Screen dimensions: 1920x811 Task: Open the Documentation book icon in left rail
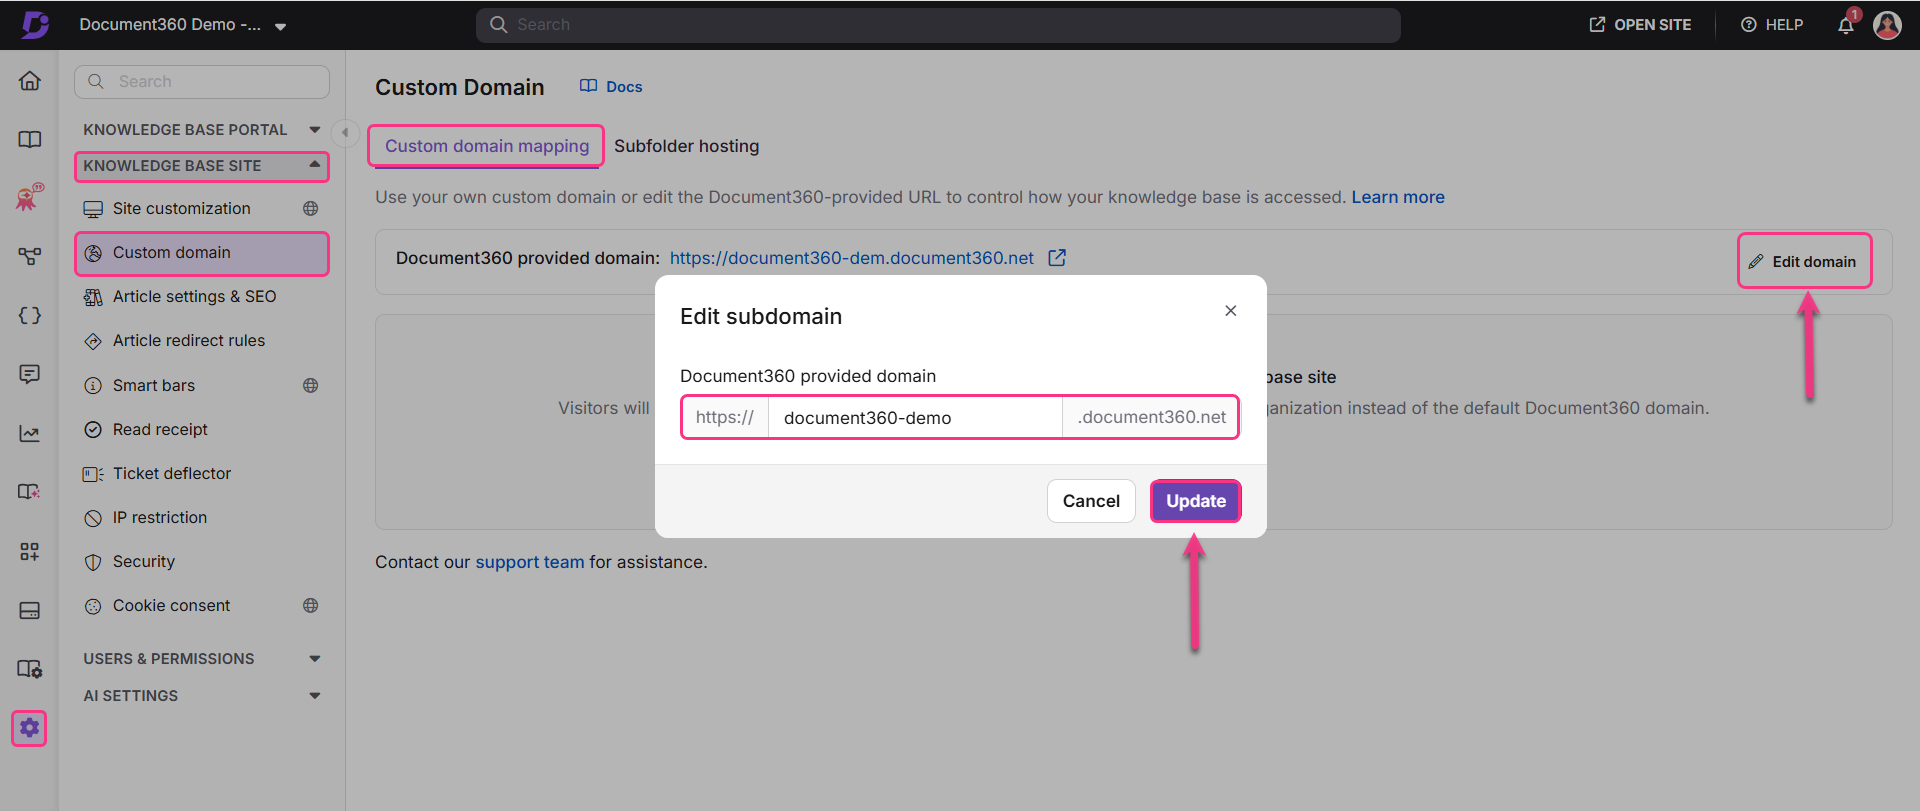click(x=30, y=139)
